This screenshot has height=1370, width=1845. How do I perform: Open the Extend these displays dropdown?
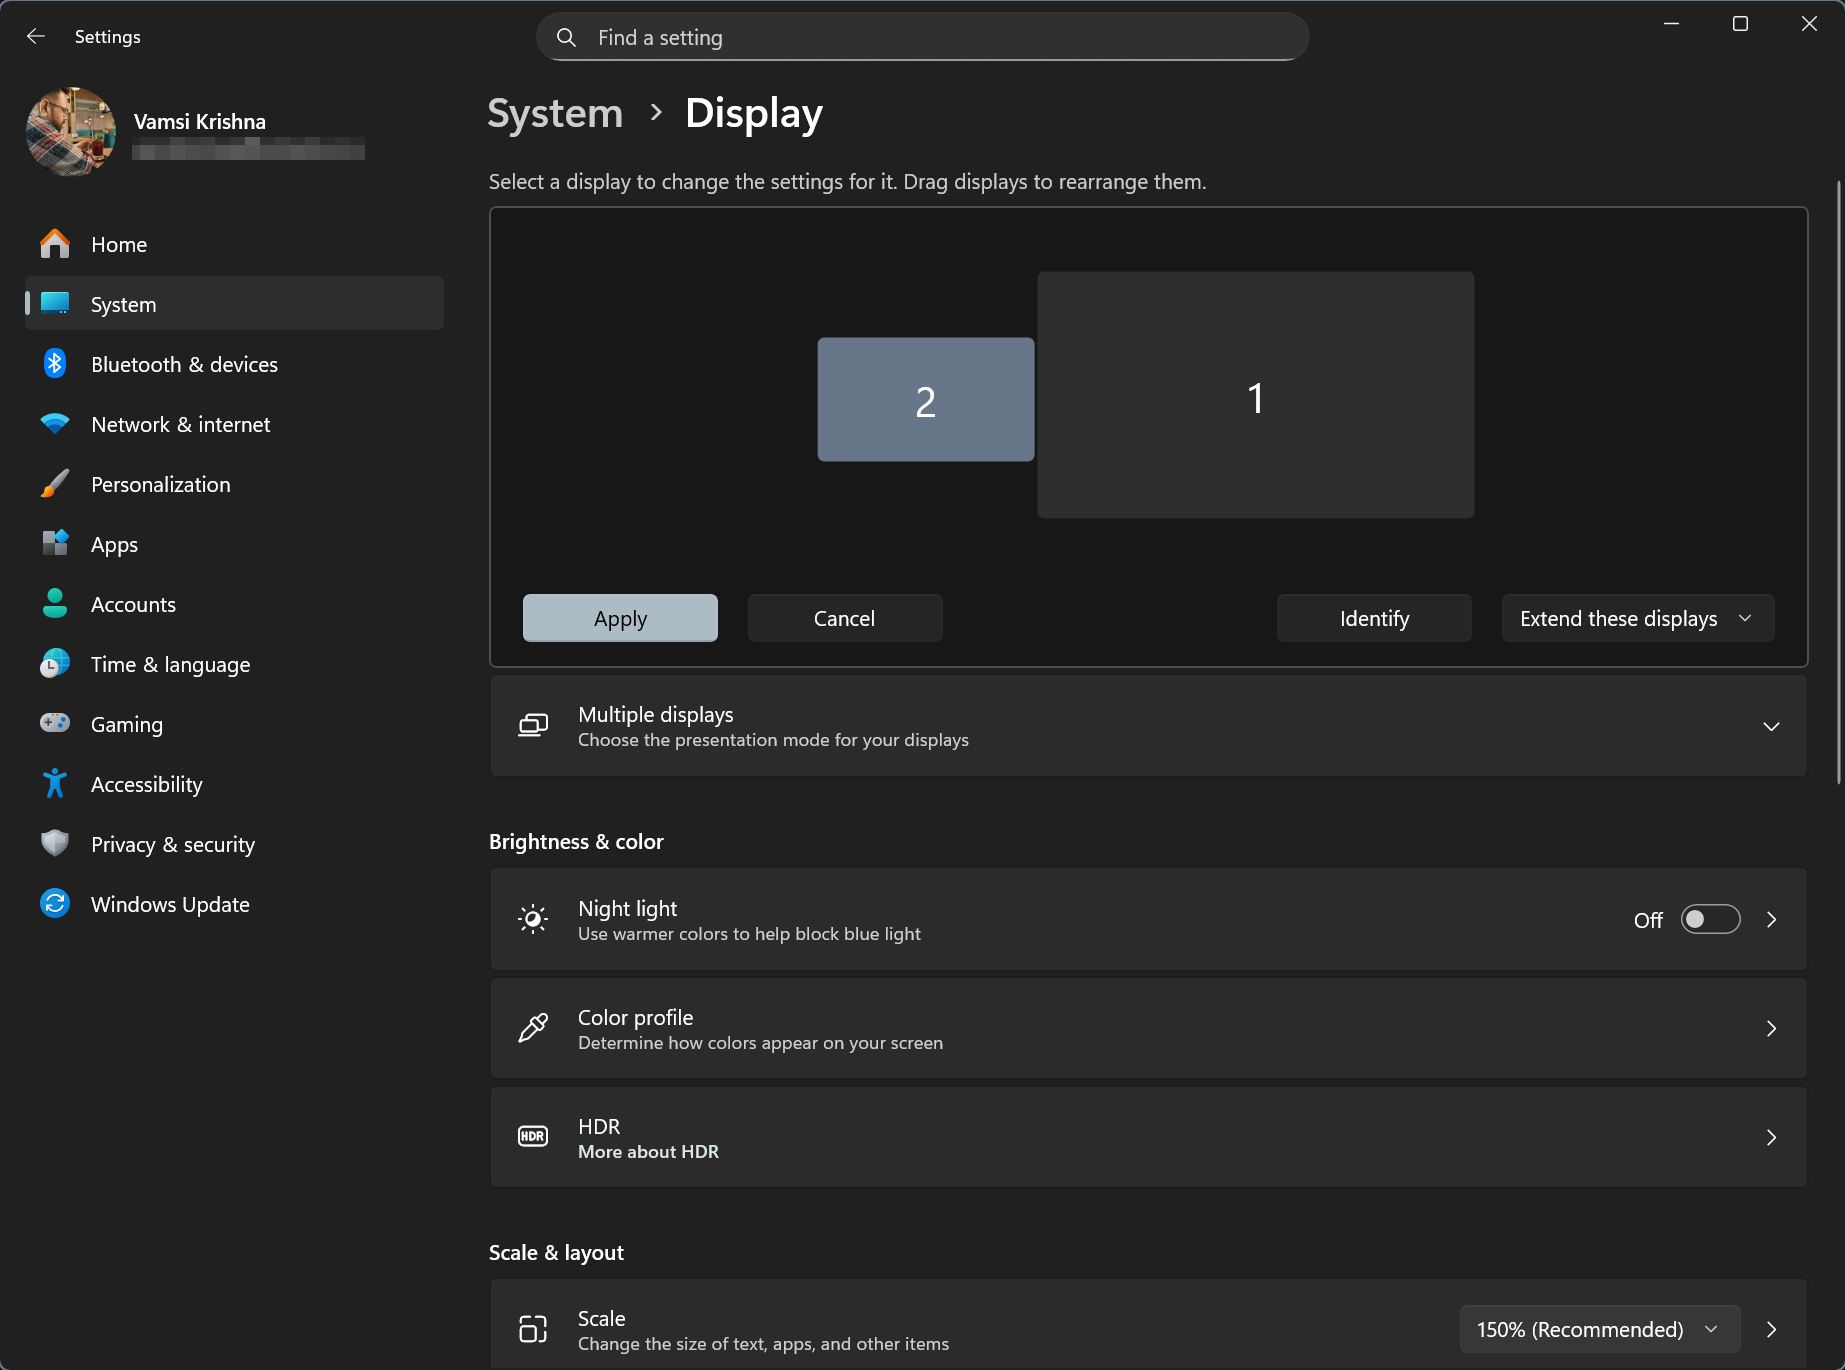tap(1638, 618)
